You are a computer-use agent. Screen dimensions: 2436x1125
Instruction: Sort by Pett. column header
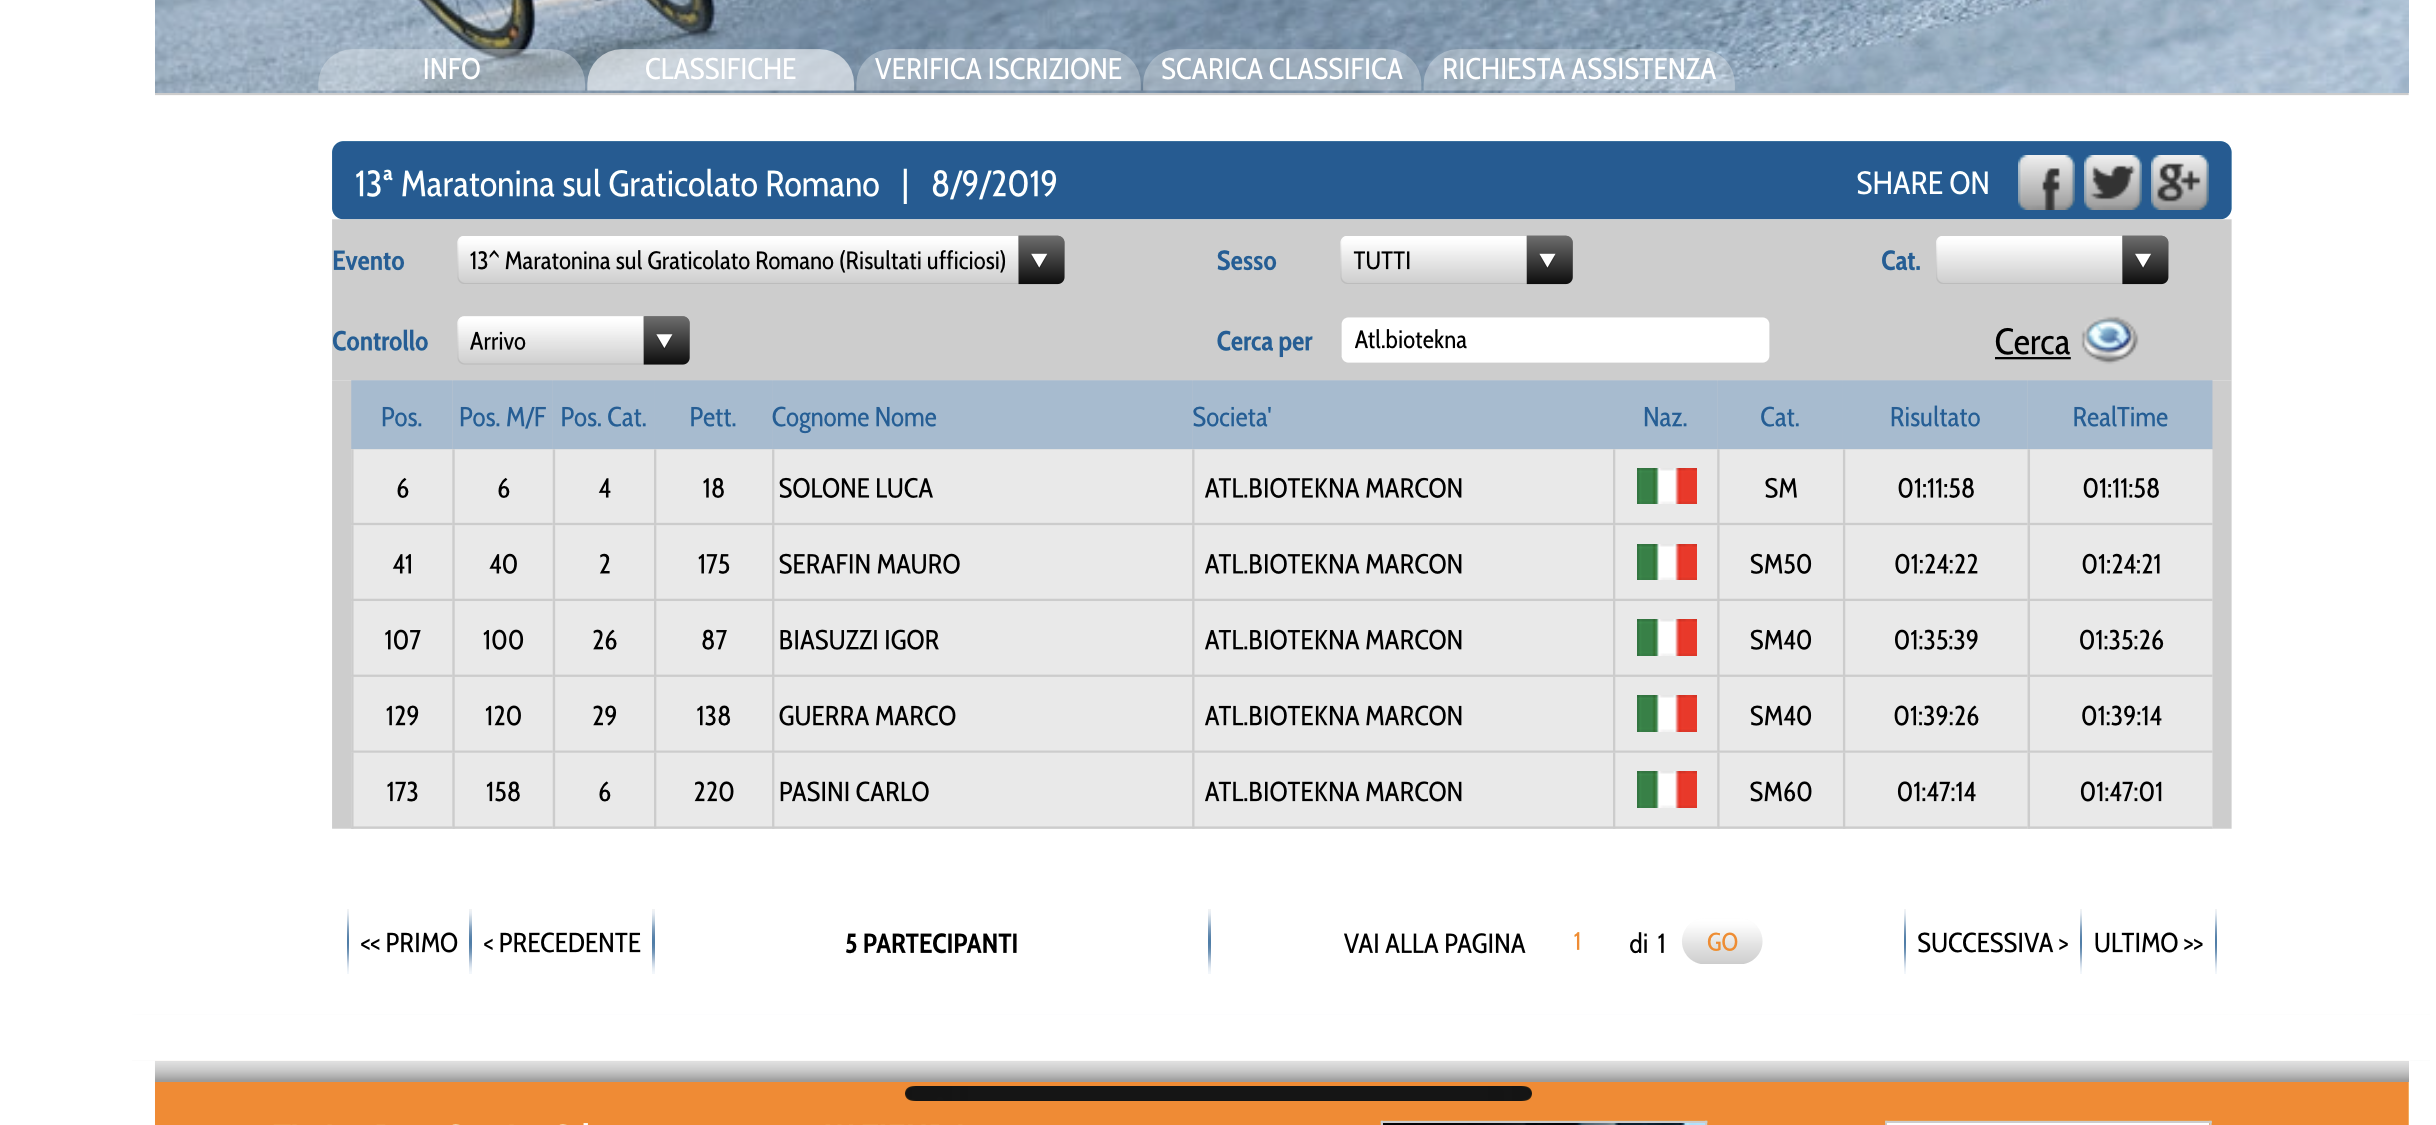click(712, 417)
